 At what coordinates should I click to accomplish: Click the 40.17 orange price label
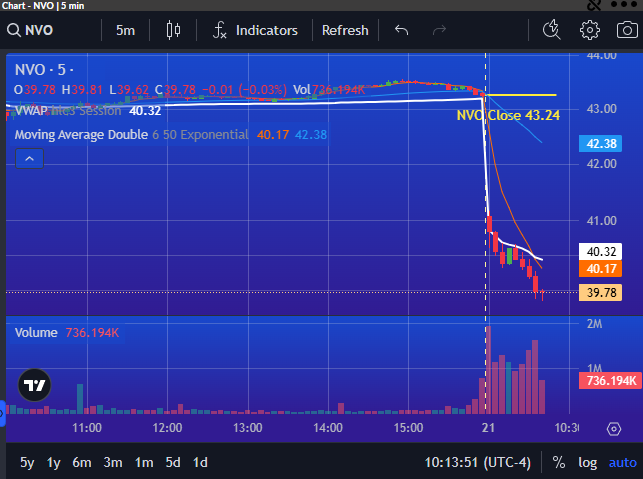(600, 269)
